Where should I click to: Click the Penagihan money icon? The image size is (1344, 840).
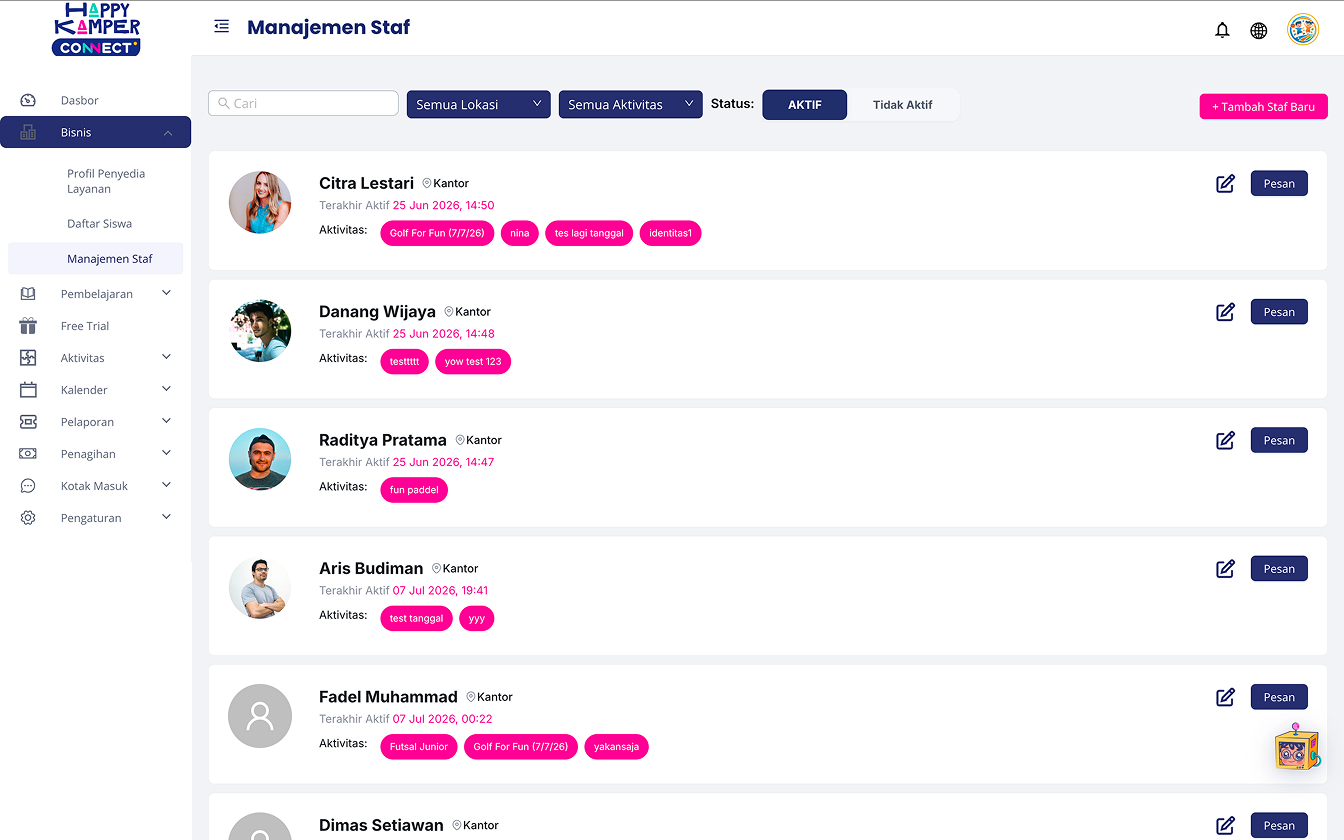click(x=28, y=454)
